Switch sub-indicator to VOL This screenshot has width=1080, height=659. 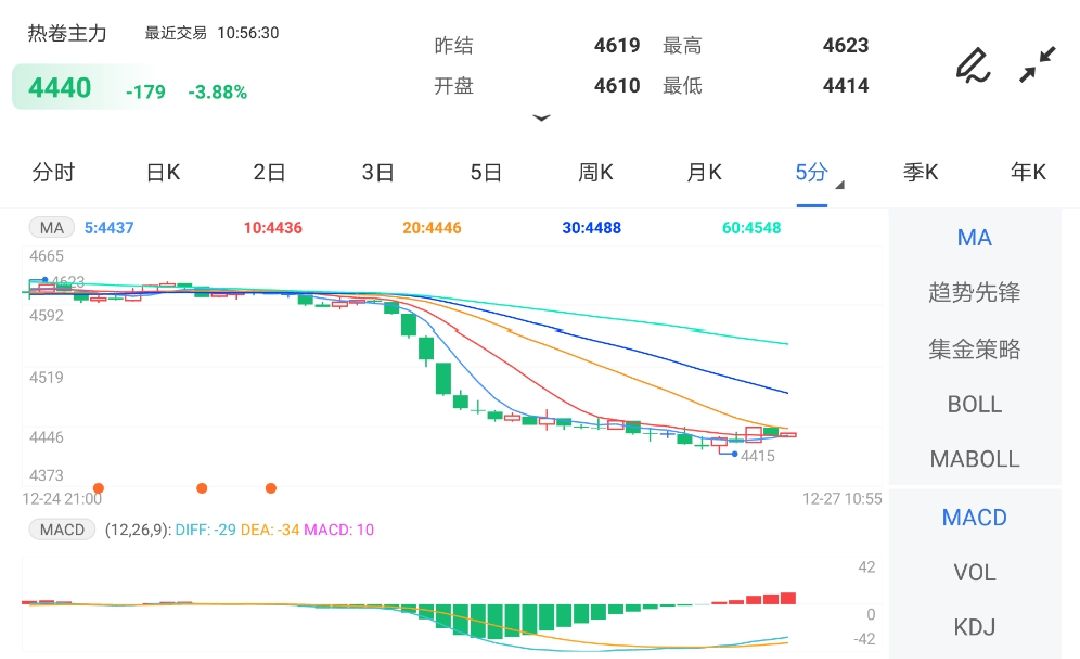click(x=975, y=572)
